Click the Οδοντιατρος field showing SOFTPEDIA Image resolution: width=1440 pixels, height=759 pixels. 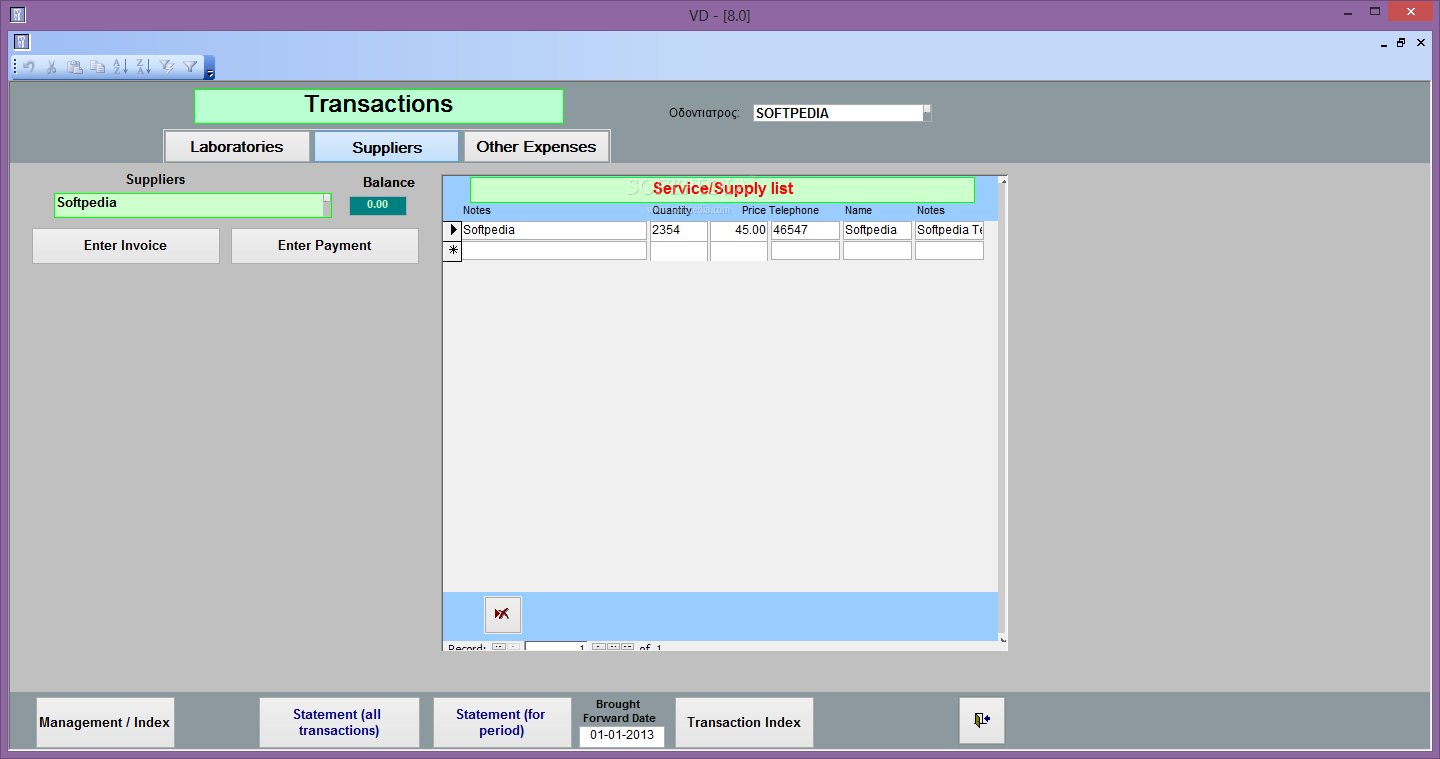tap(838, 113)
